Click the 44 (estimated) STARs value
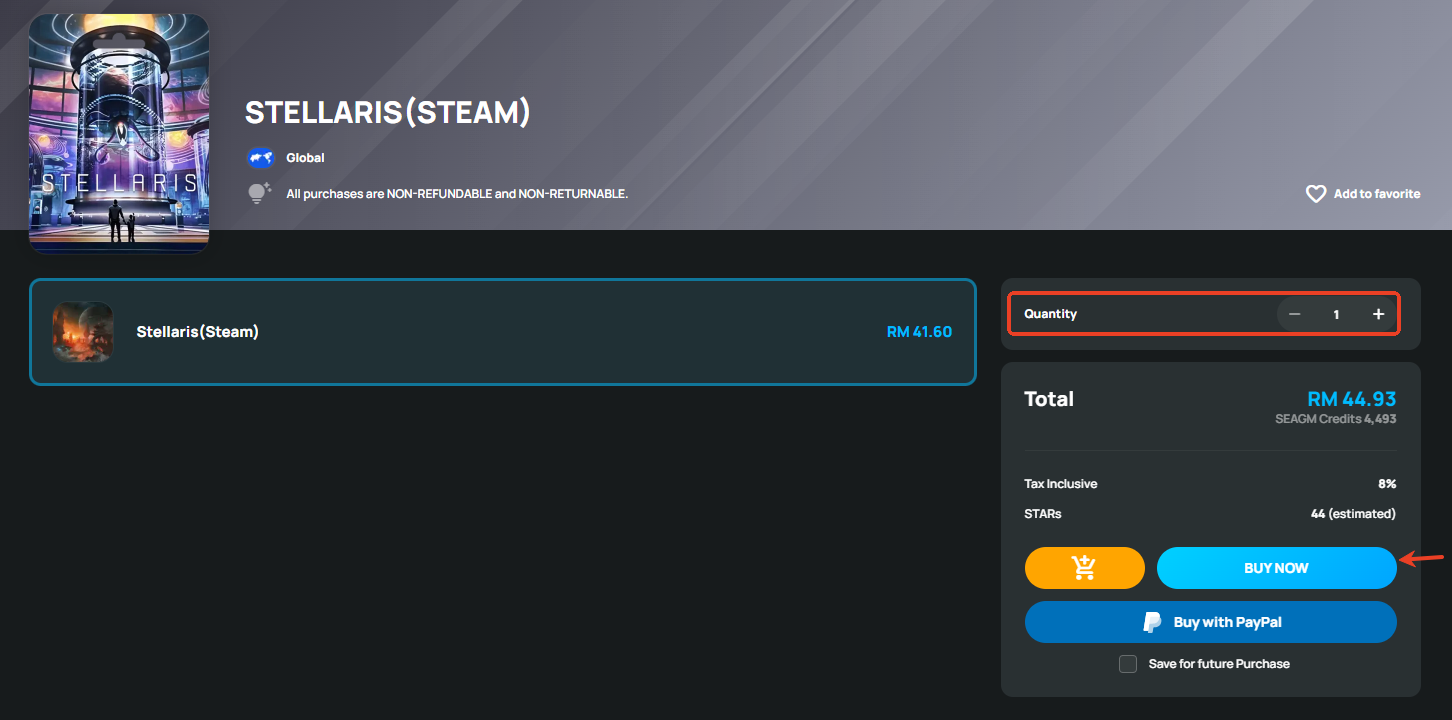This screenshot has width=1452, height=720. [x=1353, y=514]
